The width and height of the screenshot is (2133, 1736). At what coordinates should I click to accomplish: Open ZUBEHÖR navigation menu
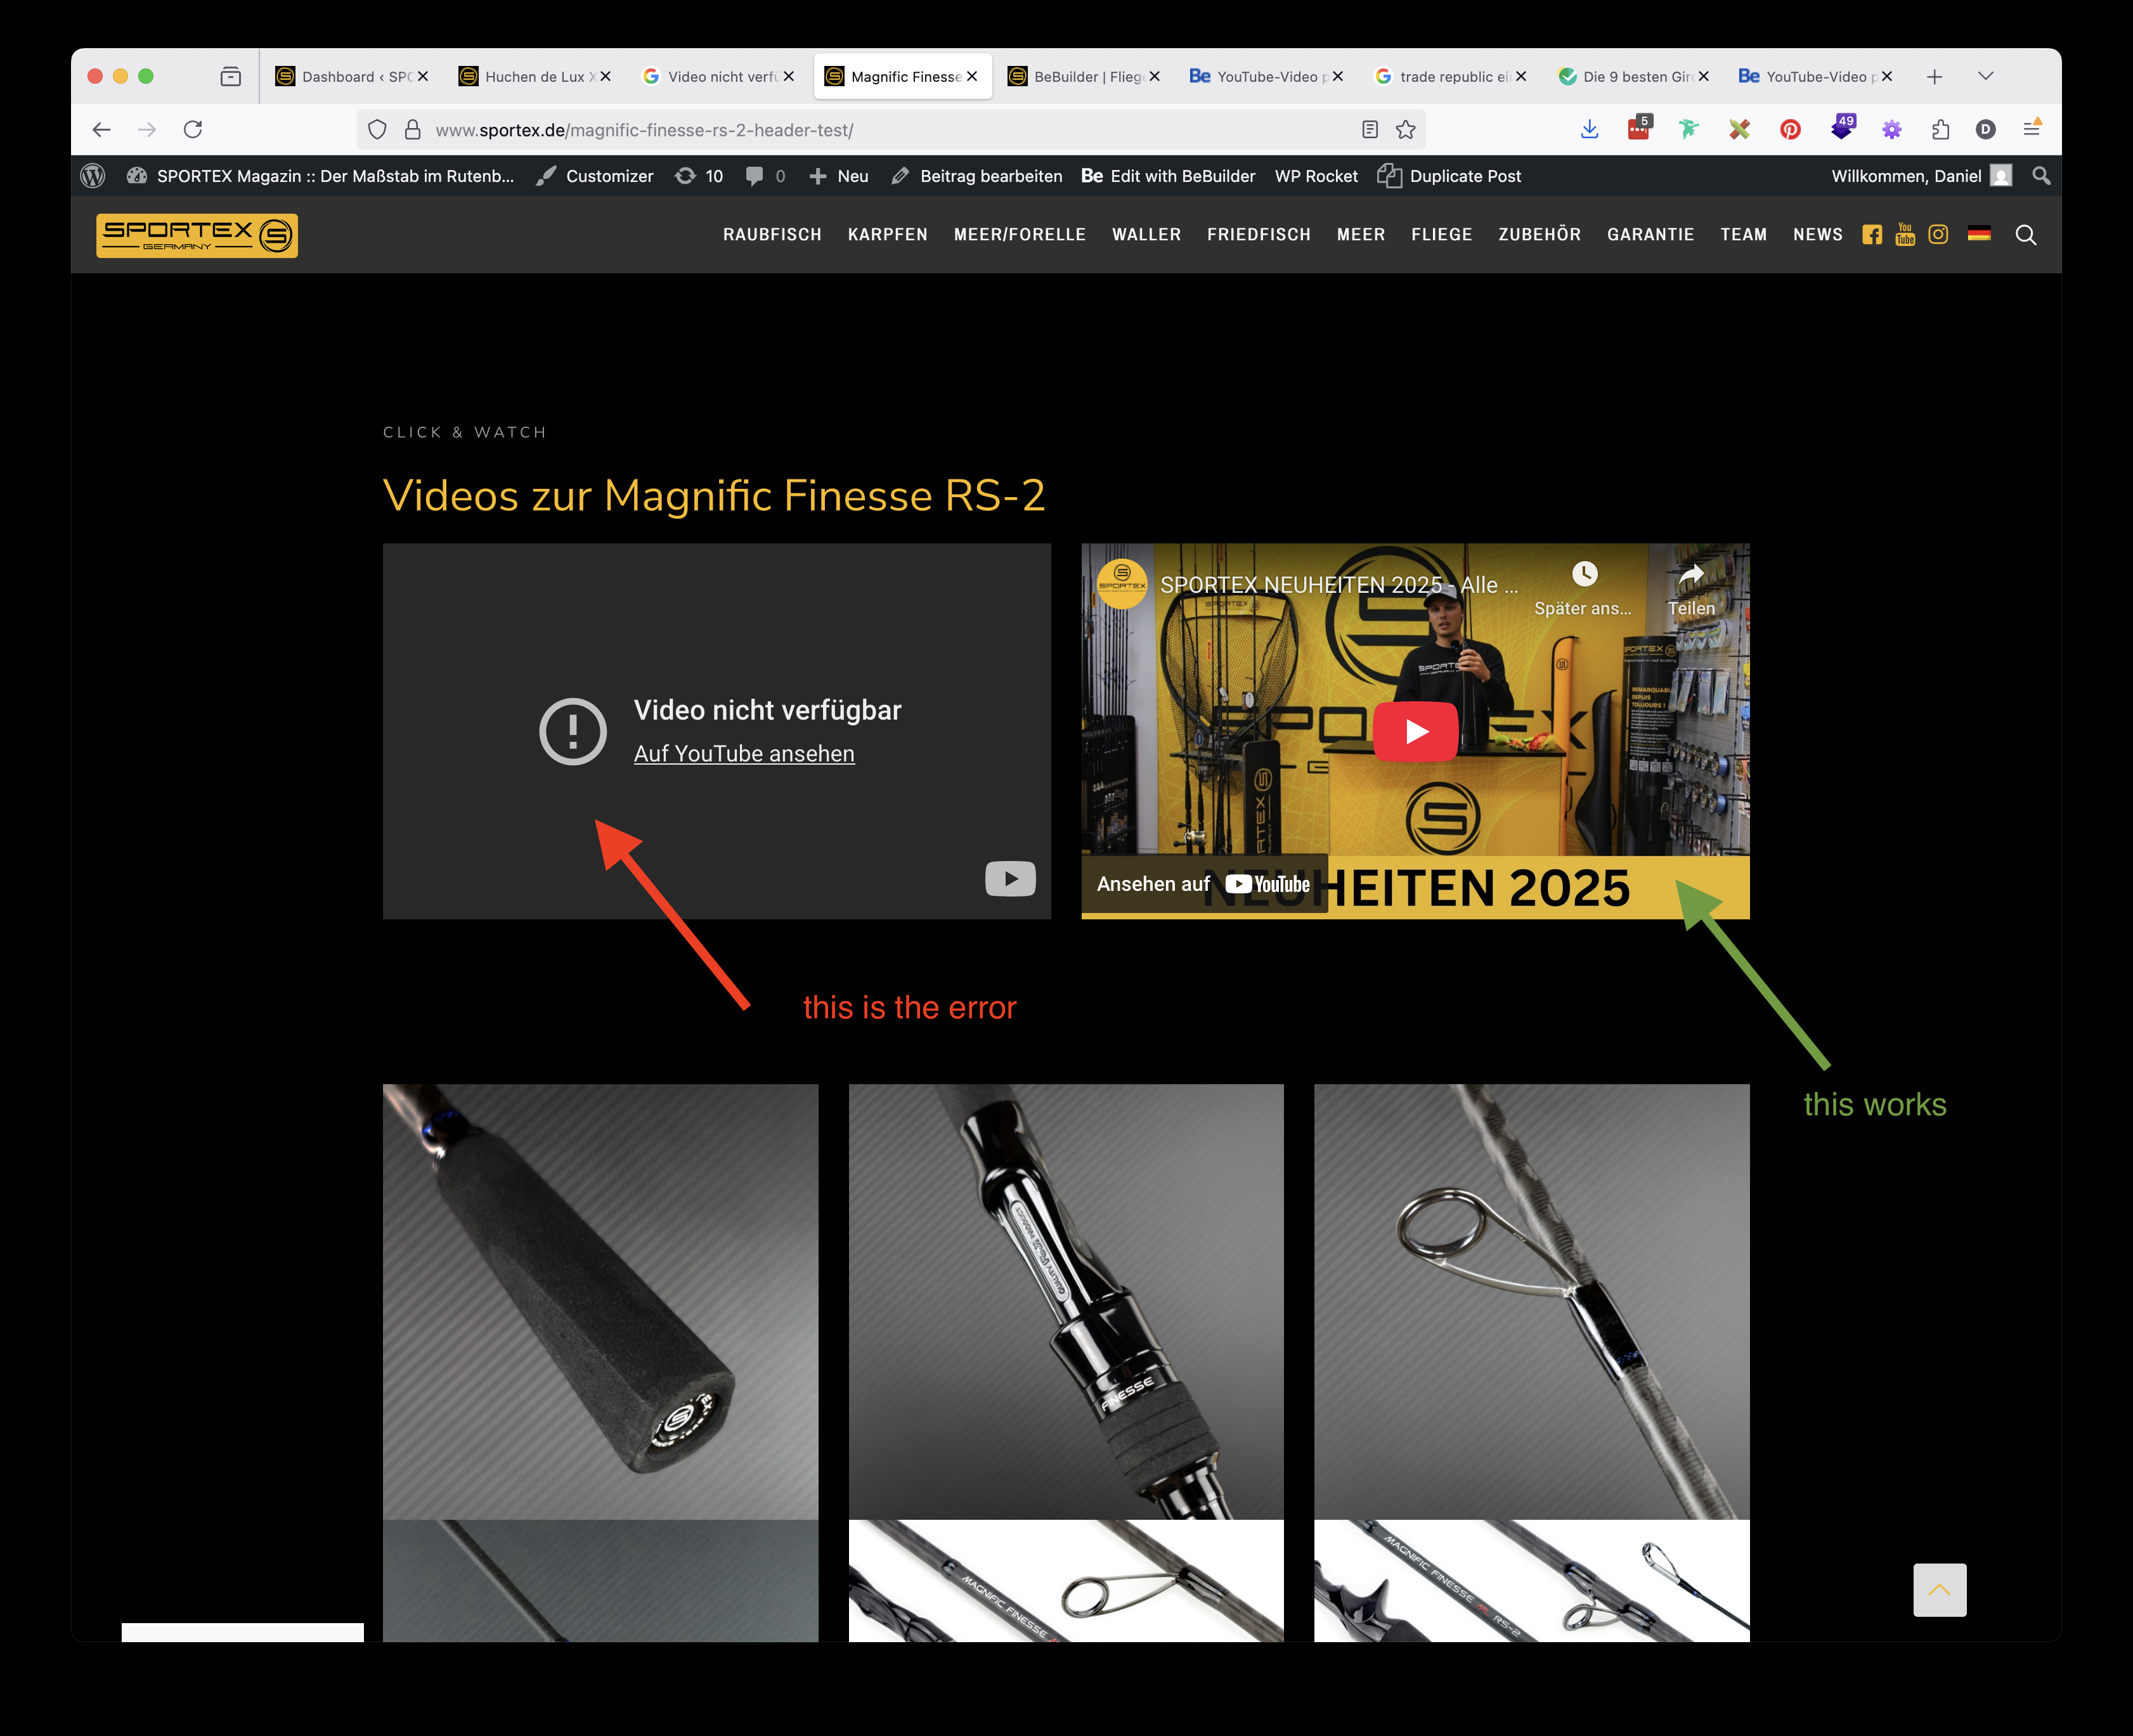[1540, 235]
